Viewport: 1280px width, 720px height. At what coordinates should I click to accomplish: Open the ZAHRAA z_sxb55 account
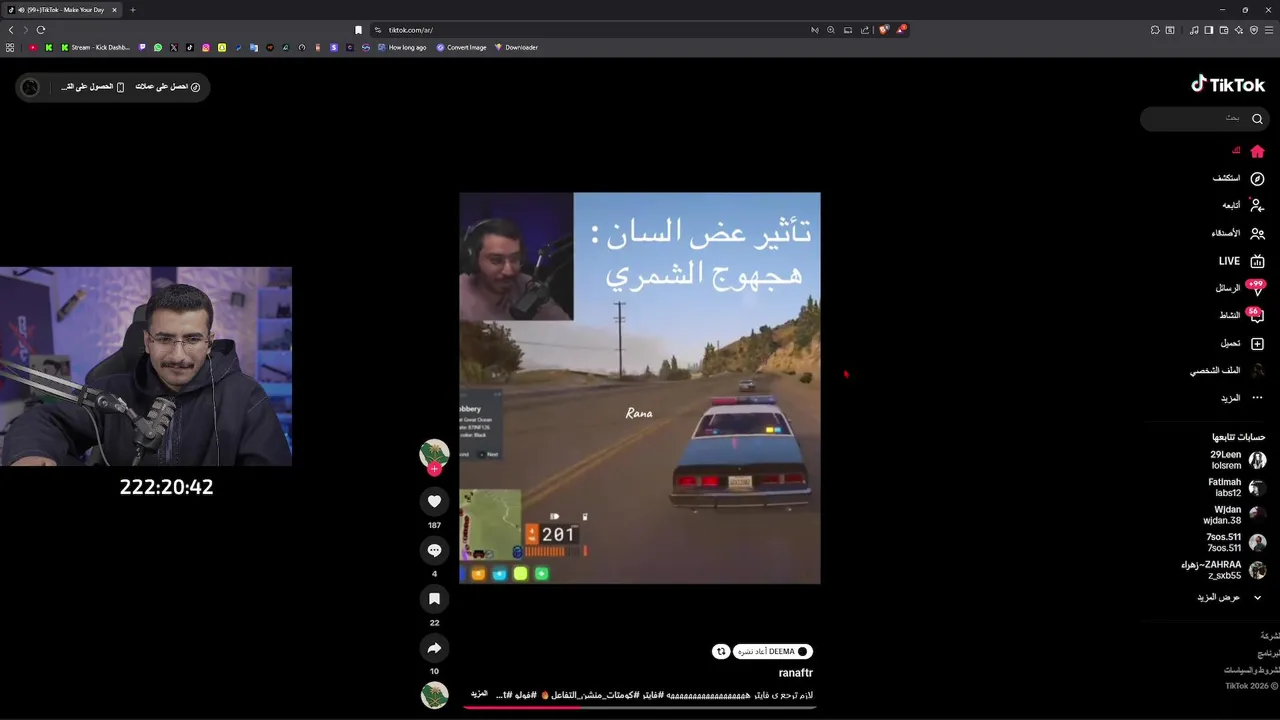pos(1224,570)
